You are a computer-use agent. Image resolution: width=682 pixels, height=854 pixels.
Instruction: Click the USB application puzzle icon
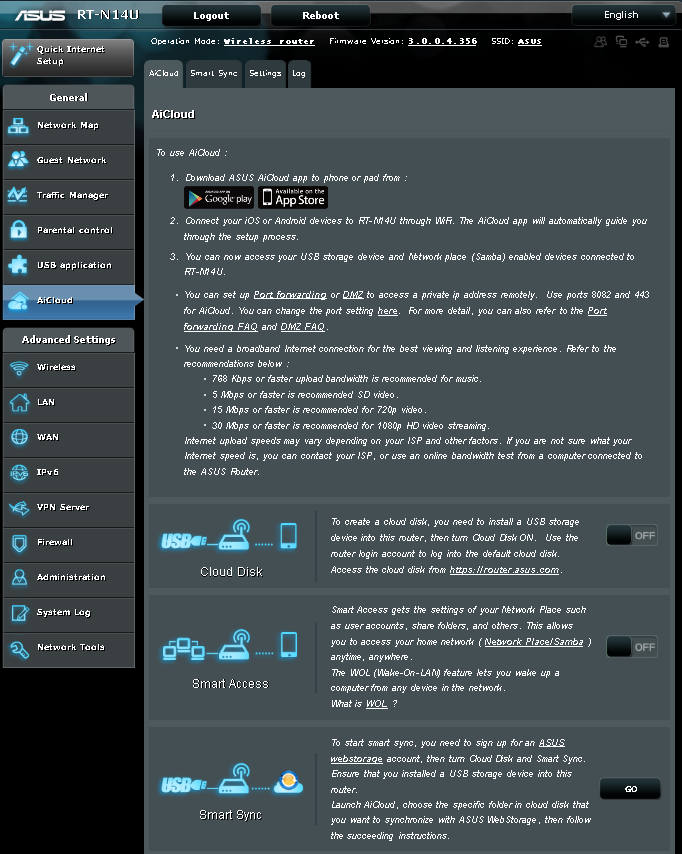19,265
